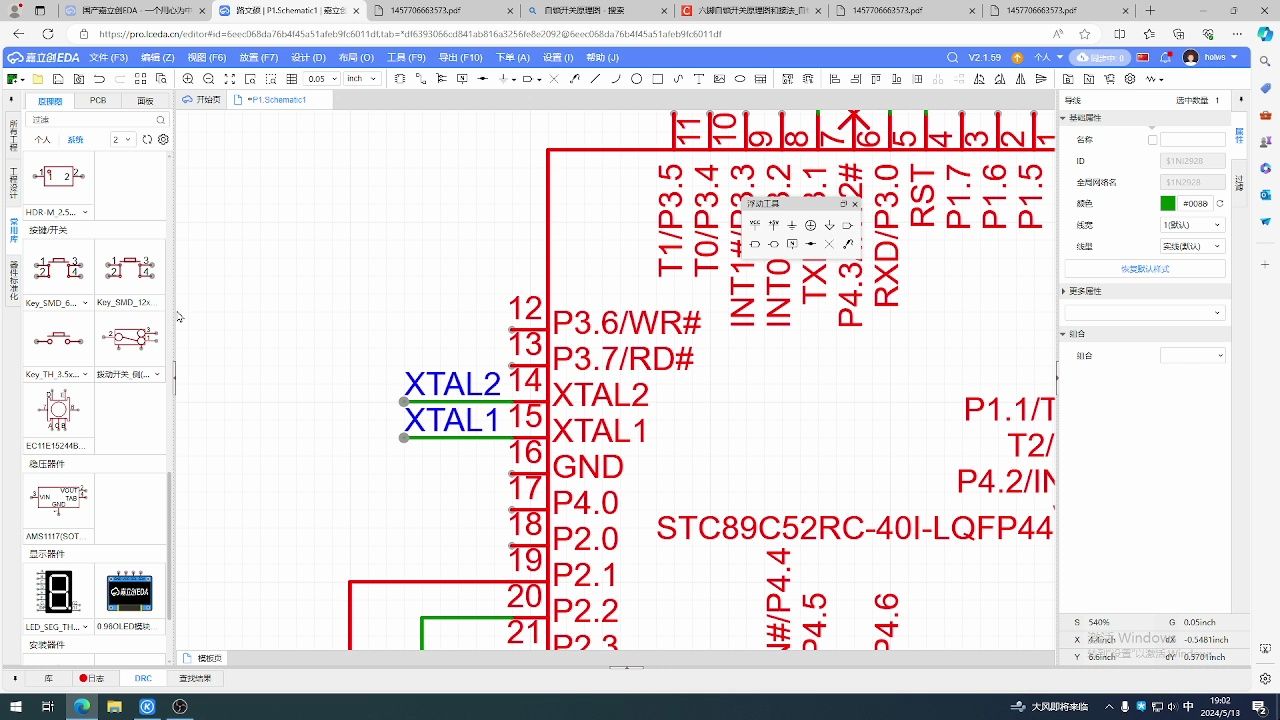
Task: Close the floating toolbox panel
Action: [x=855, y=204]
